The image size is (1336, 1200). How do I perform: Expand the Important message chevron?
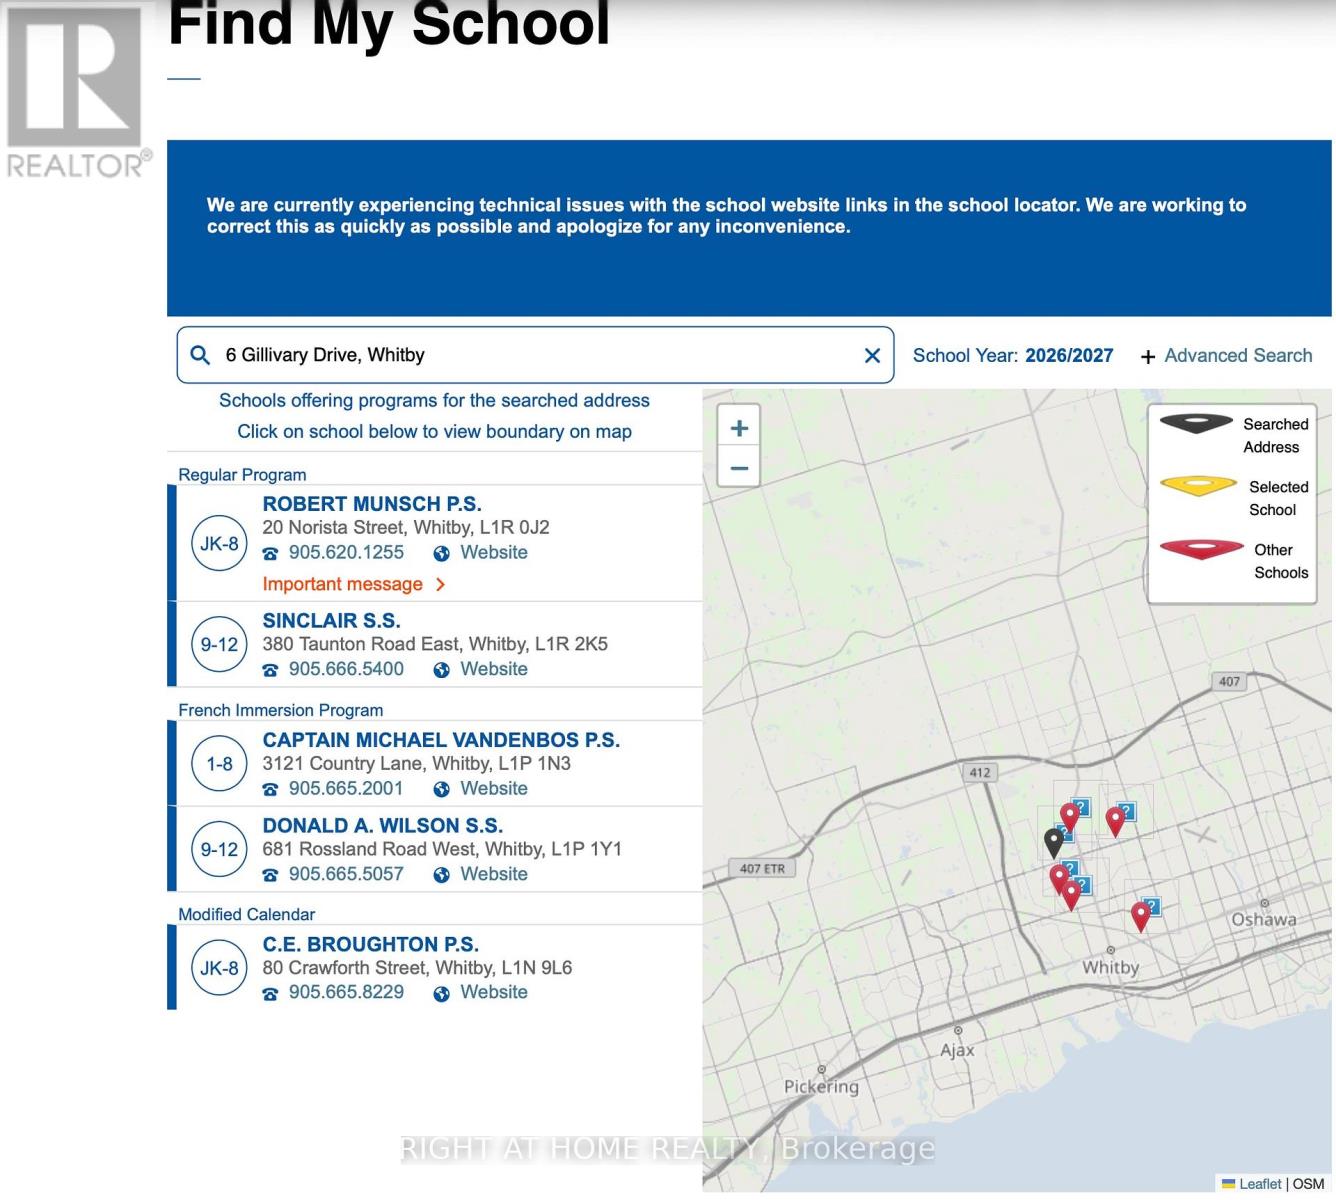(x=440, y=584)
